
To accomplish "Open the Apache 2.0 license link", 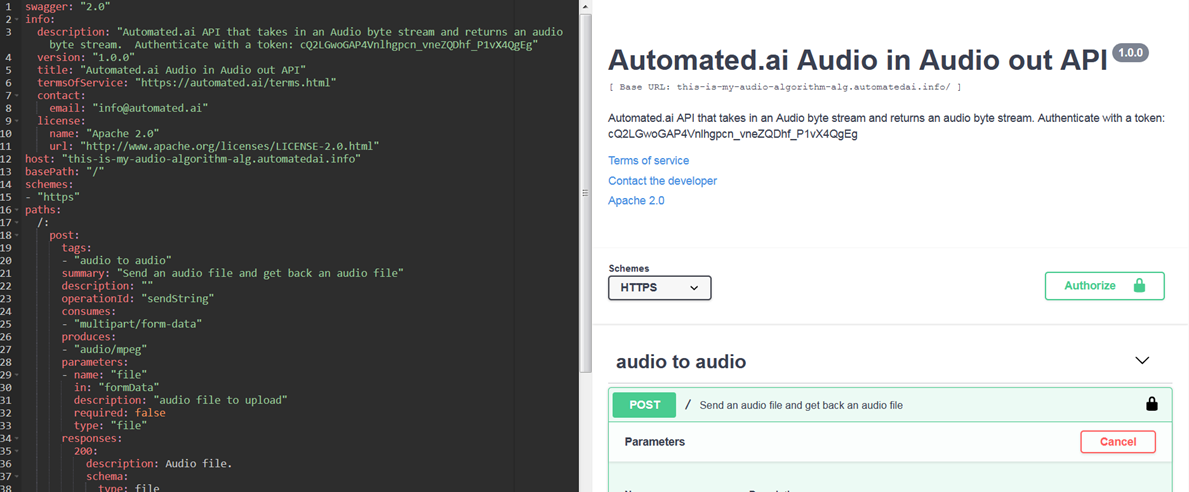I will click(x=636, y=201).
